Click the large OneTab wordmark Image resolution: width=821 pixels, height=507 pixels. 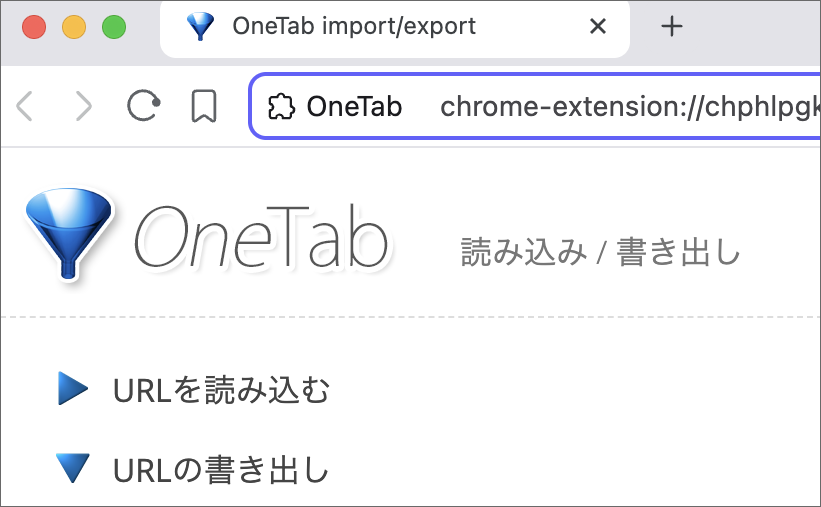click(261, 238)
